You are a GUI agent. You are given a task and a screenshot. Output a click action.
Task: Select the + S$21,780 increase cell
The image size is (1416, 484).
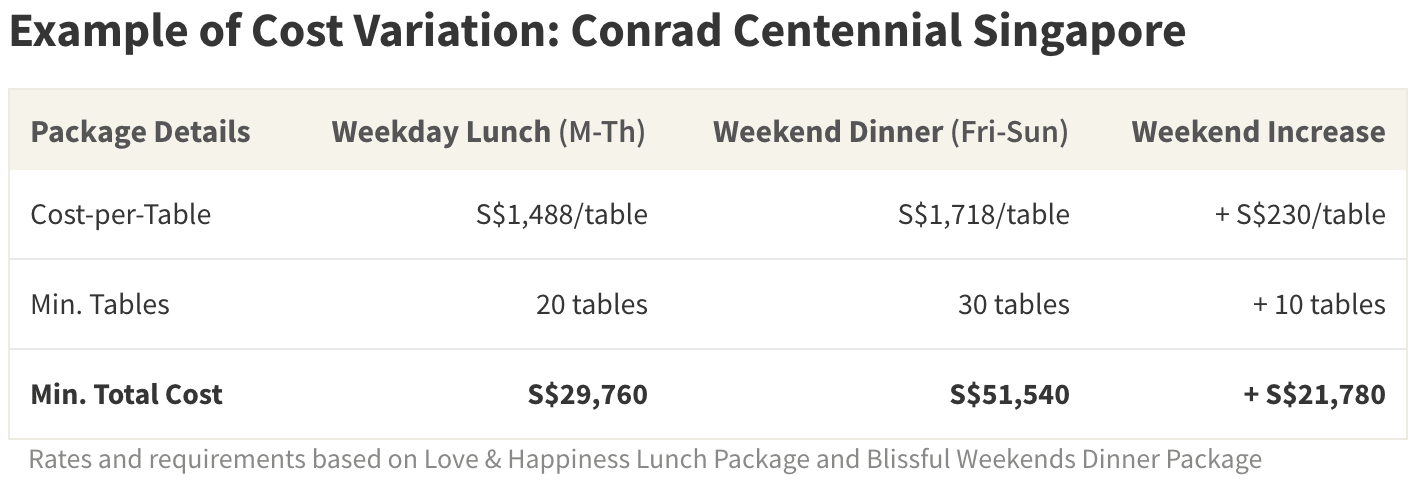pyautogui.click(x=1314, y=394)
